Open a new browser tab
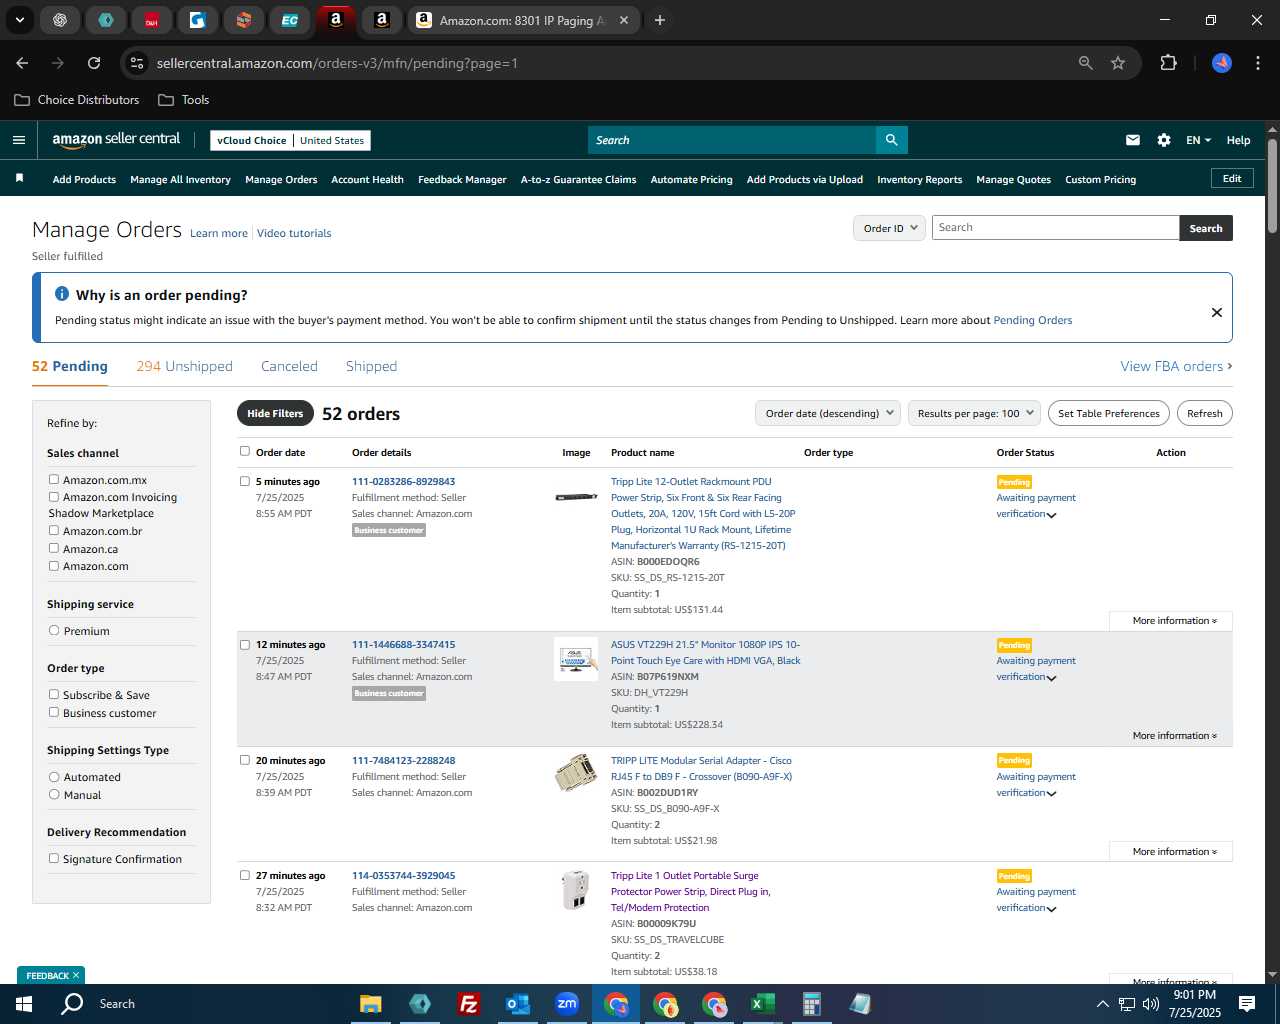This screenshot has width=1280, height=1024. 660,20
